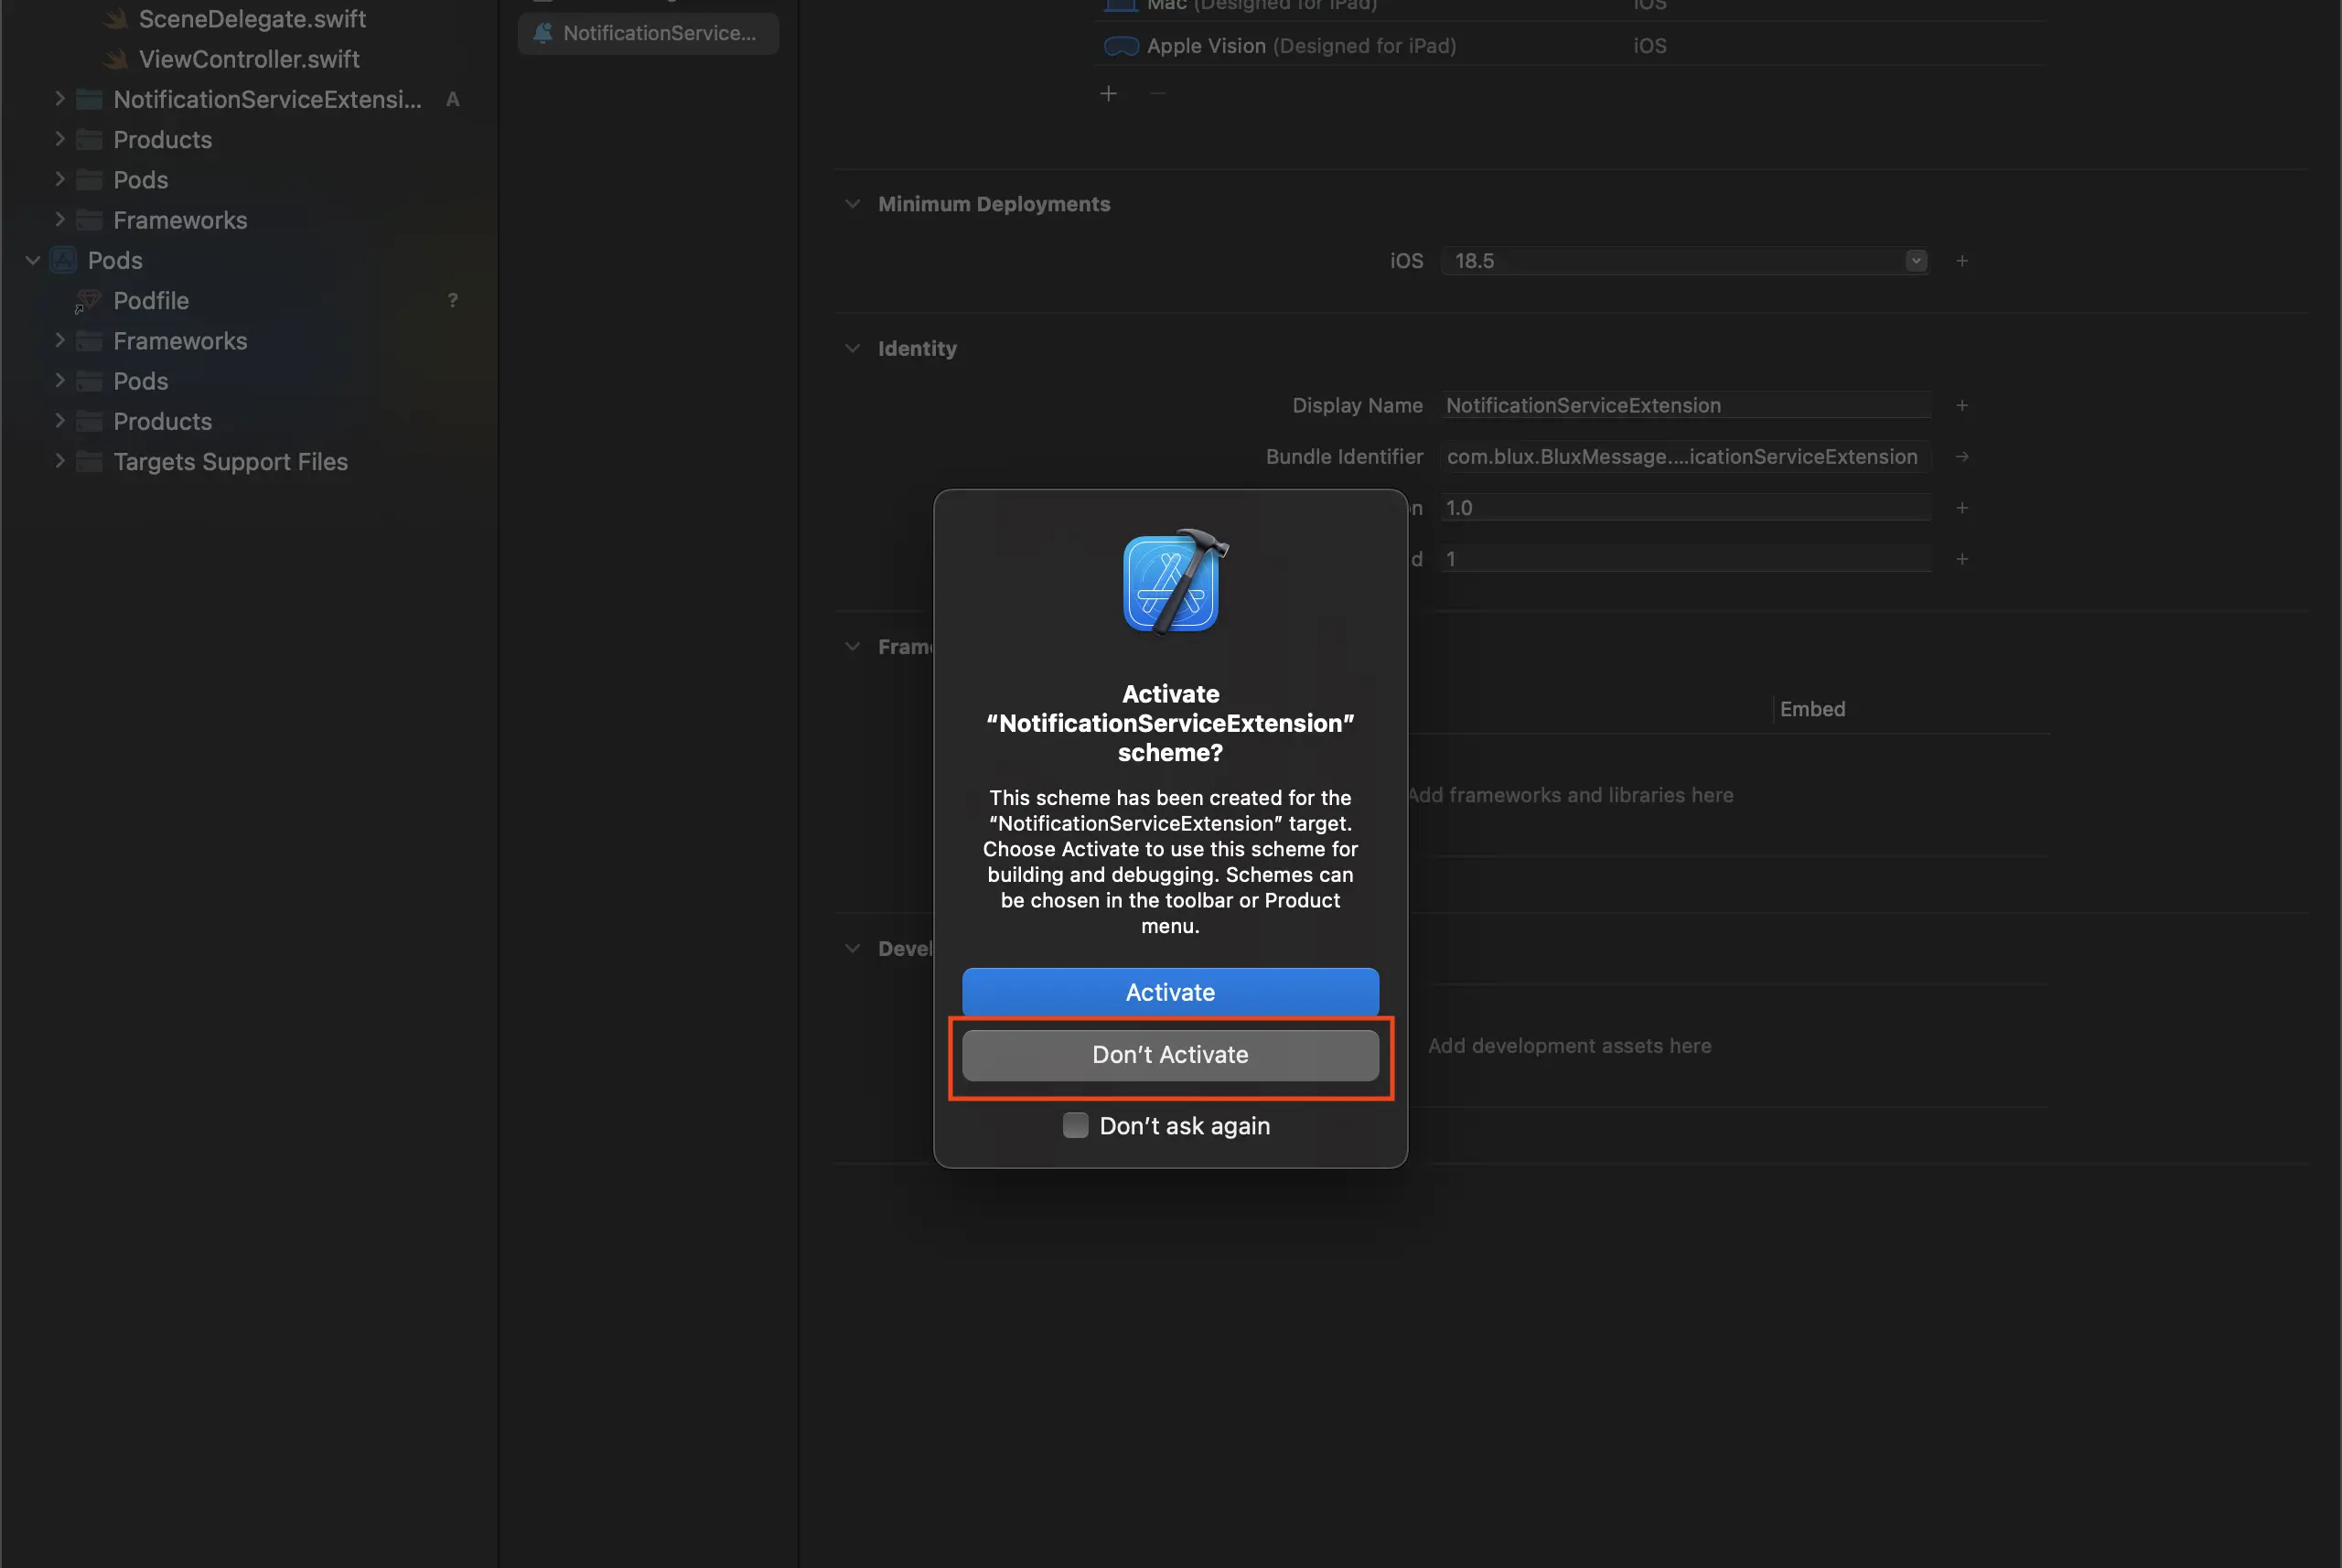Click the Add development assets here placeholder

click(1569, 1046)
